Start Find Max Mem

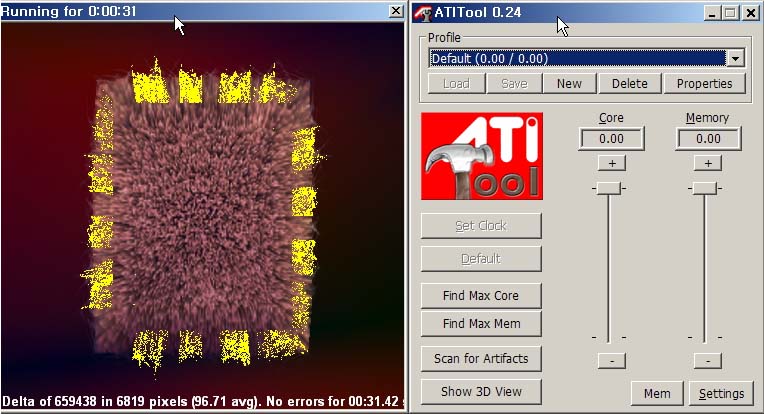(481, 324)
